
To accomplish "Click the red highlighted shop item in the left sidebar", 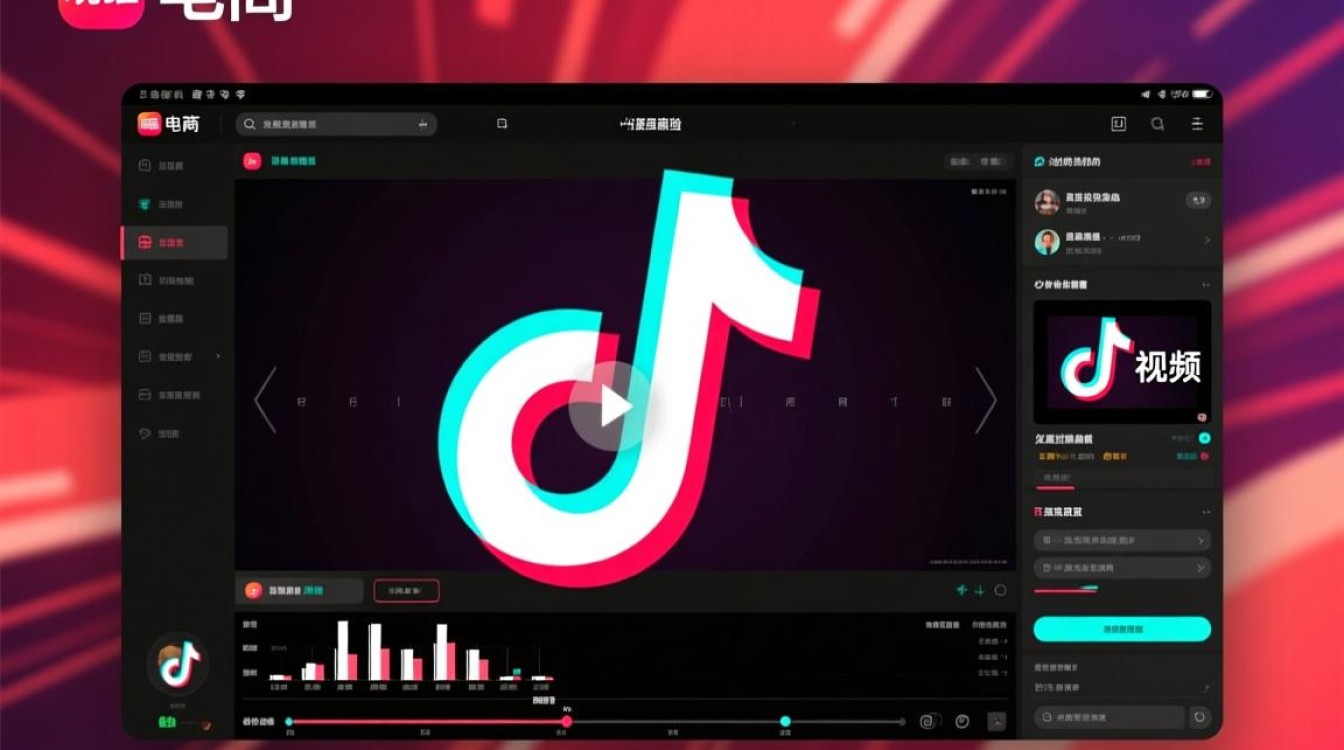I will pos(174,243).
